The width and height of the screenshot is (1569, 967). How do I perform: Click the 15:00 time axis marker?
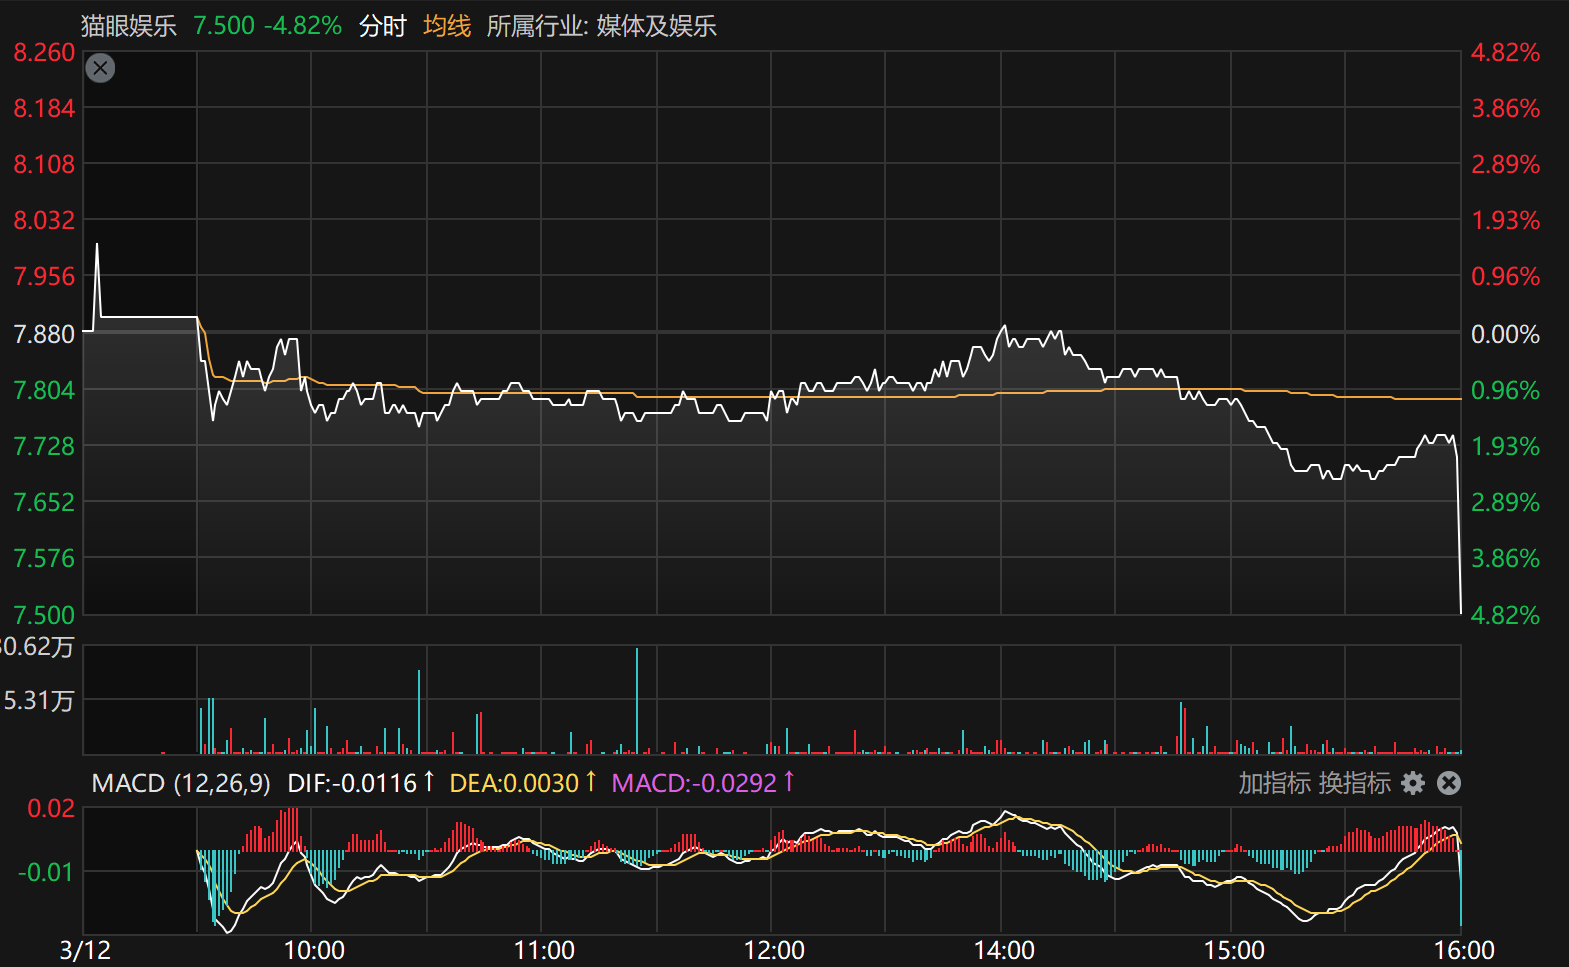[x=1234, y=950]
